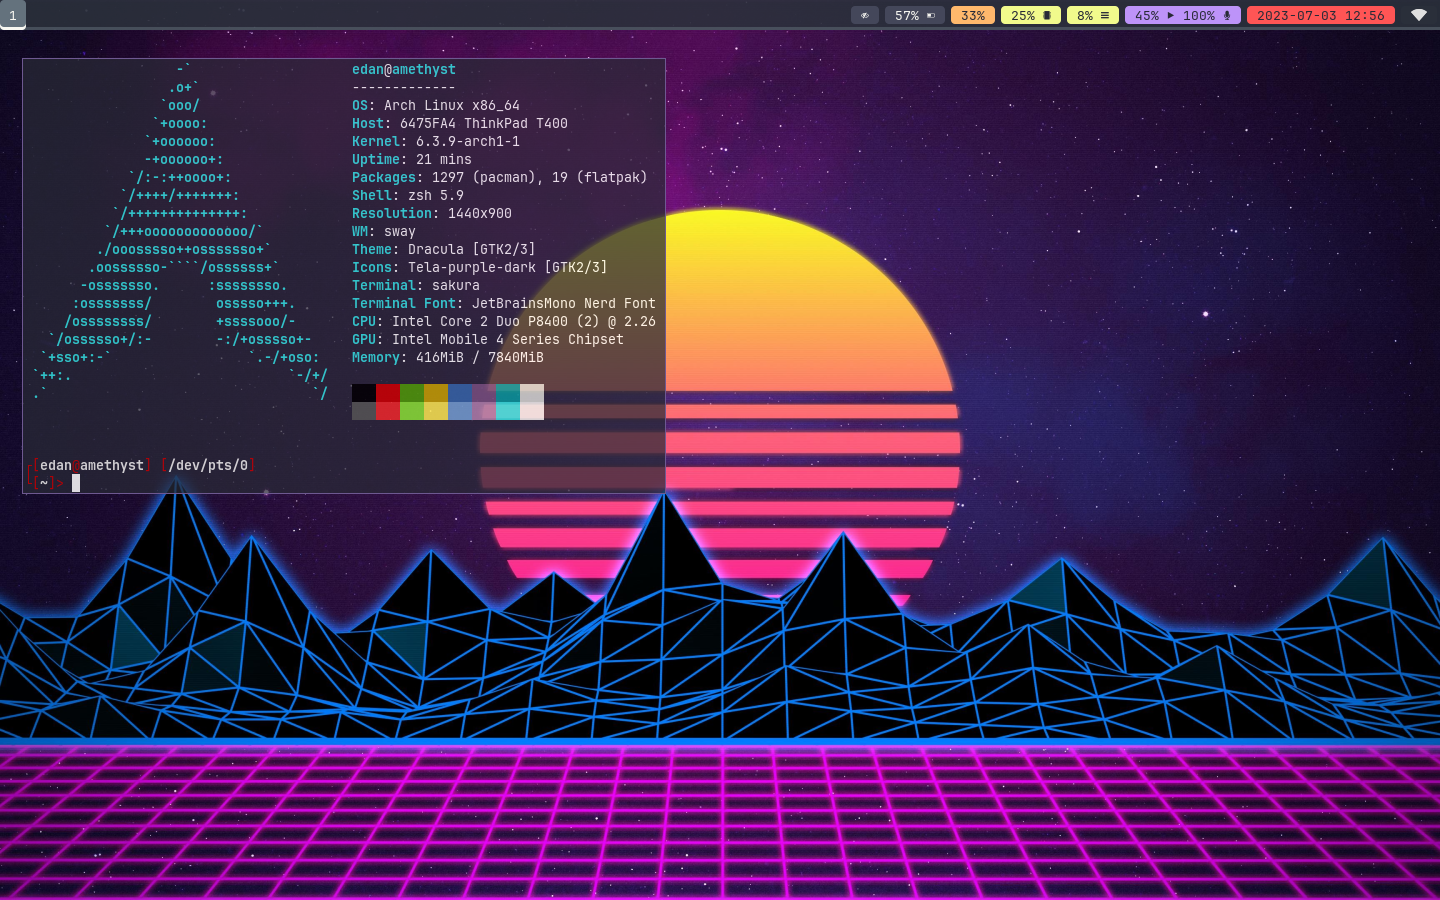This screenshot has width=1440, height=900.
Task: Click the Arch Linux ASCII logo
Action: [x=180, y=231]
